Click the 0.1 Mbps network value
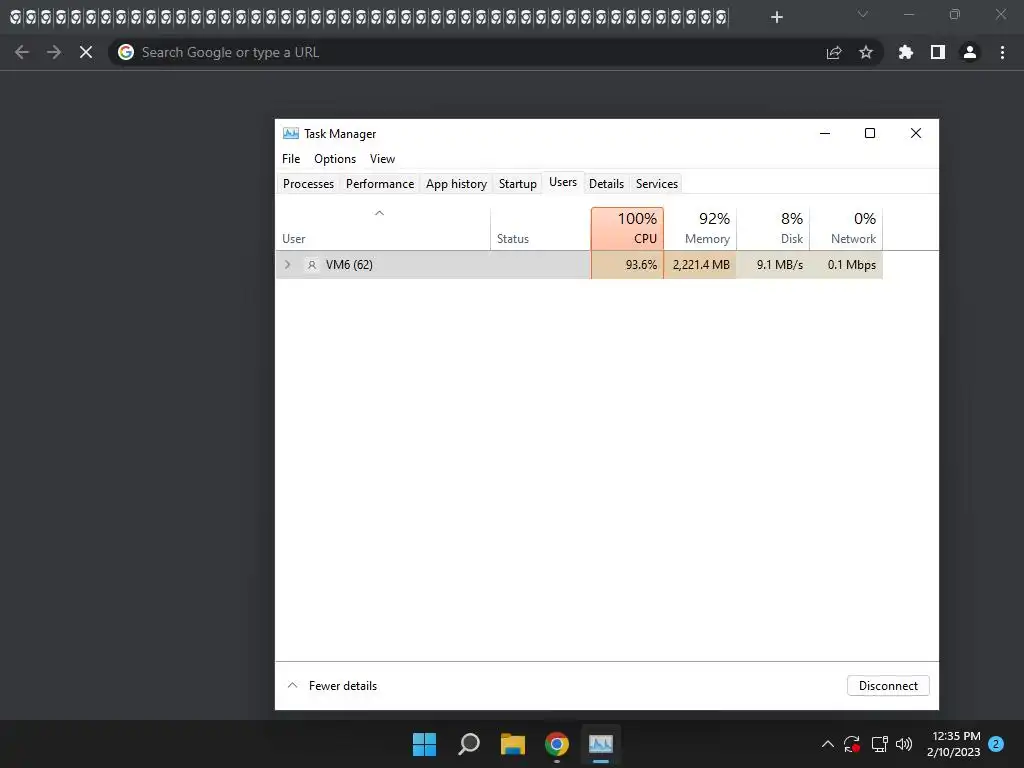 (x=852, y=264)
